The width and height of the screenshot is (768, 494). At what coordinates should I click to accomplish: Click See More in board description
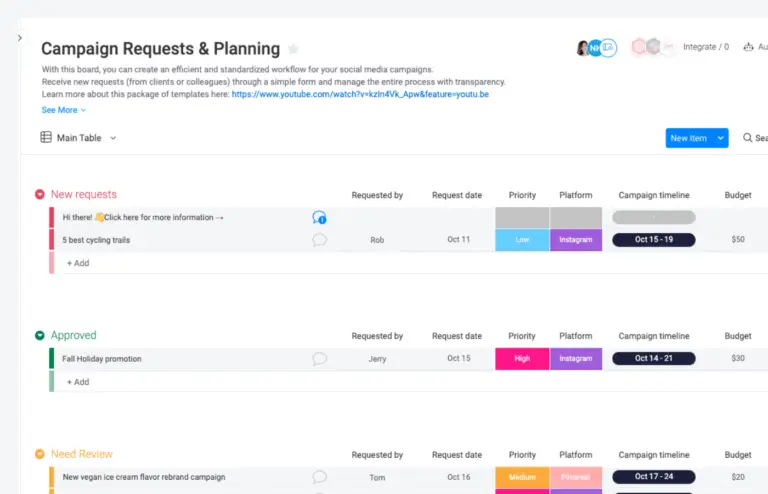coord(63,110)
